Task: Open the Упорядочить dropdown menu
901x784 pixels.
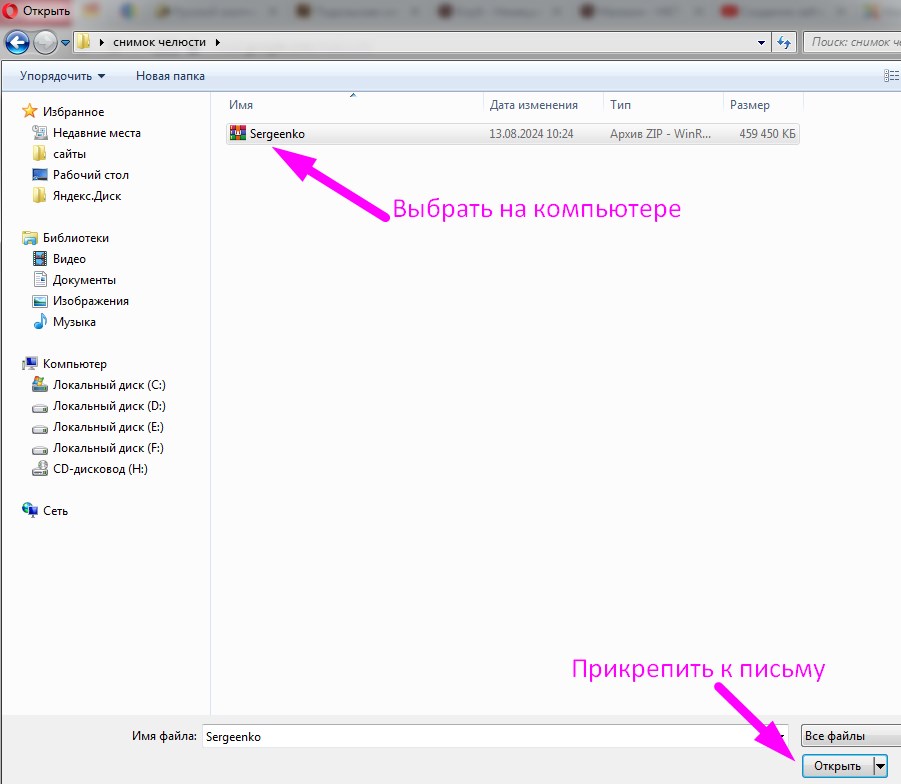Action: (62, 76)
